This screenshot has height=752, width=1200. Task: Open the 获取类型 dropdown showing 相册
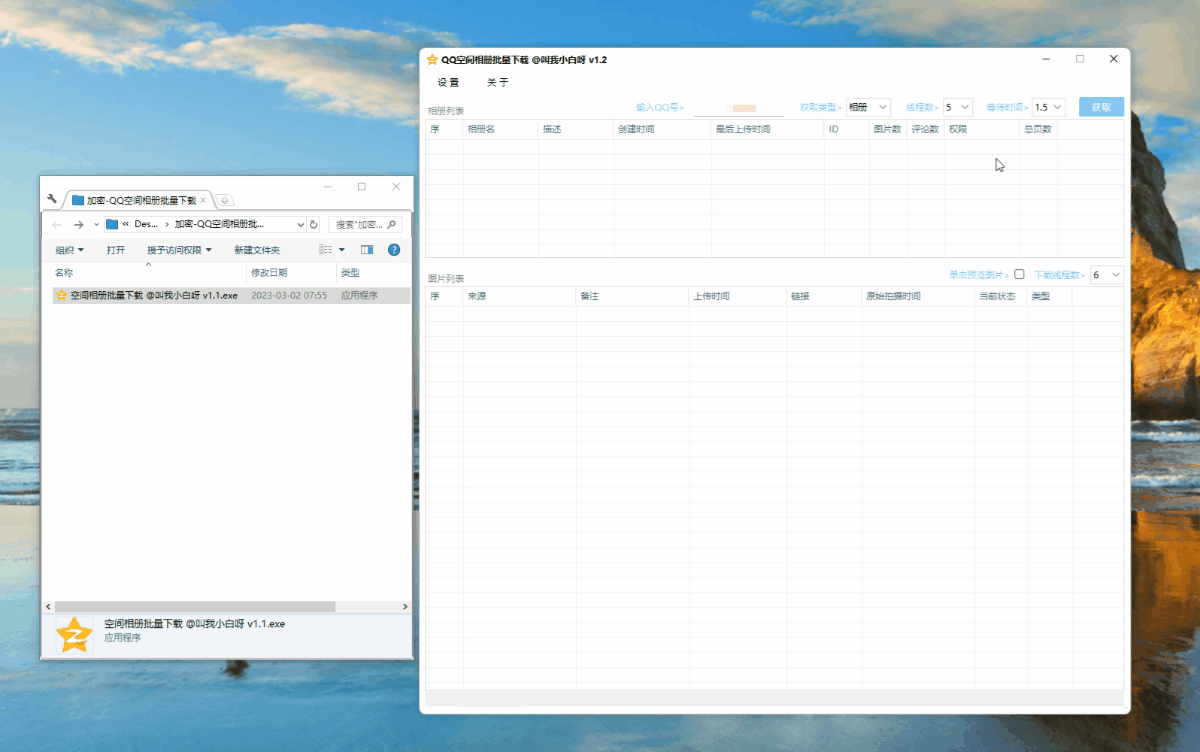(867, 107)
